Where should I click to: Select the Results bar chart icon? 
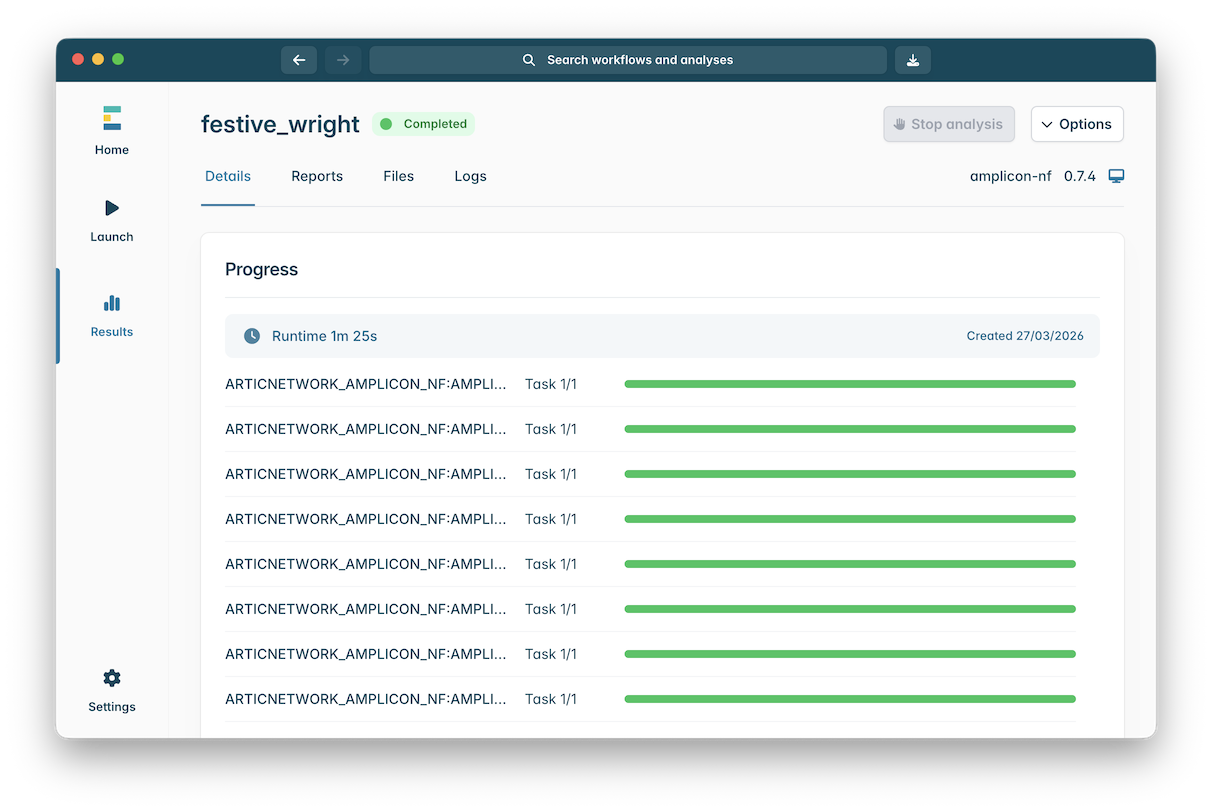point(112,303)
